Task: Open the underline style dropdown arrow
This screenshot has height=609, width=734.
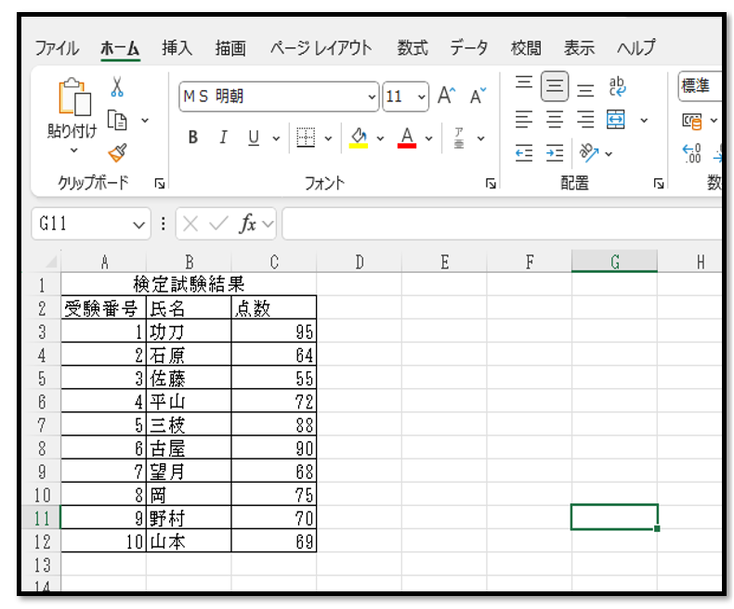Action: coord(276,139)
